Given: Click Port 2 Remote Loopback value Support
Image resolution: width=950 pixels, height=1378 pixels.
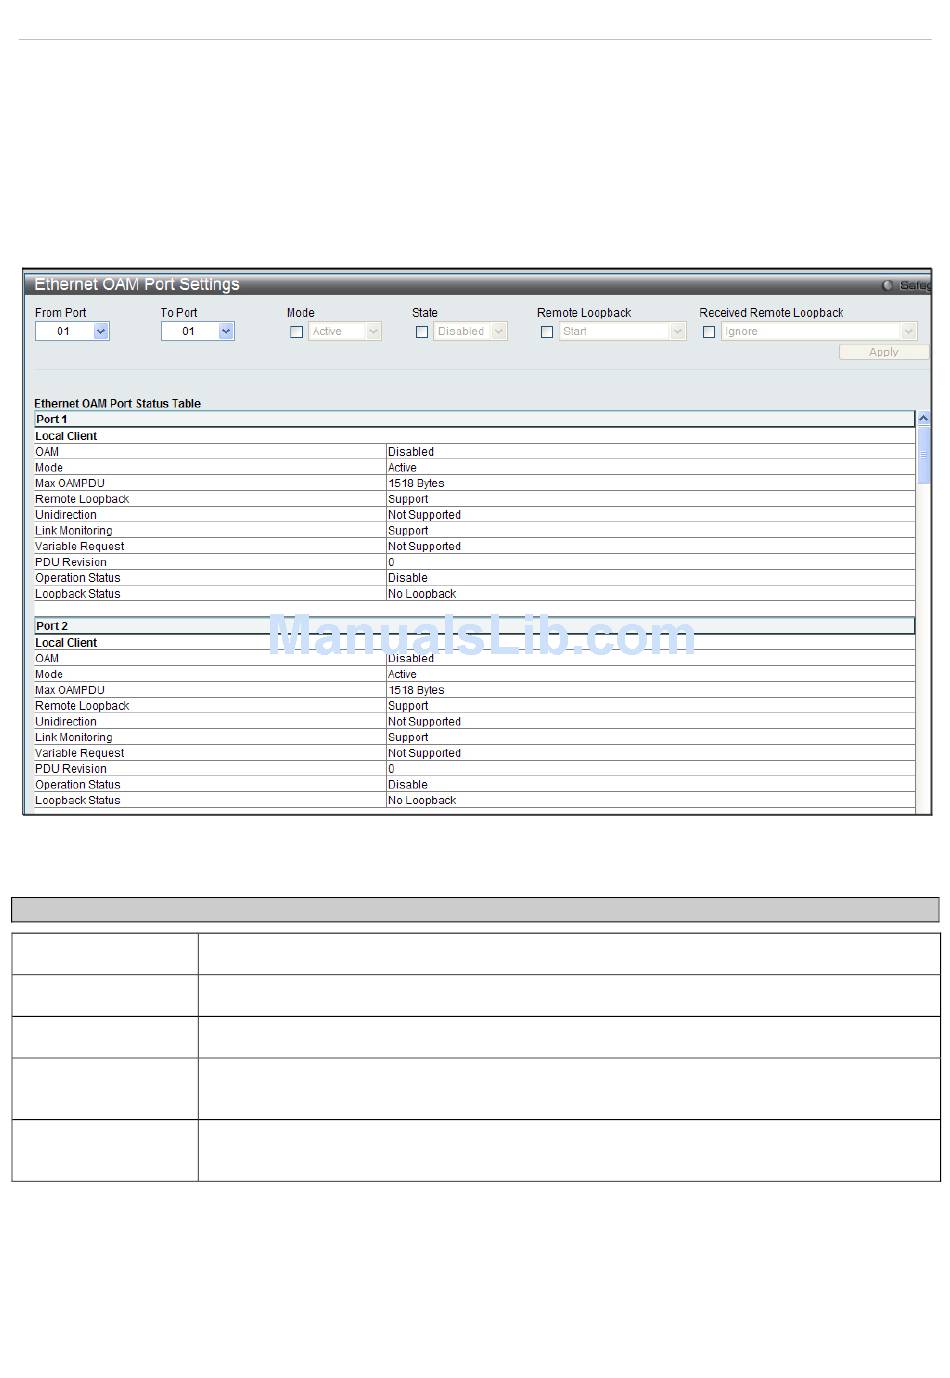Looking at the screenshot, I should (x=408, y=706).
